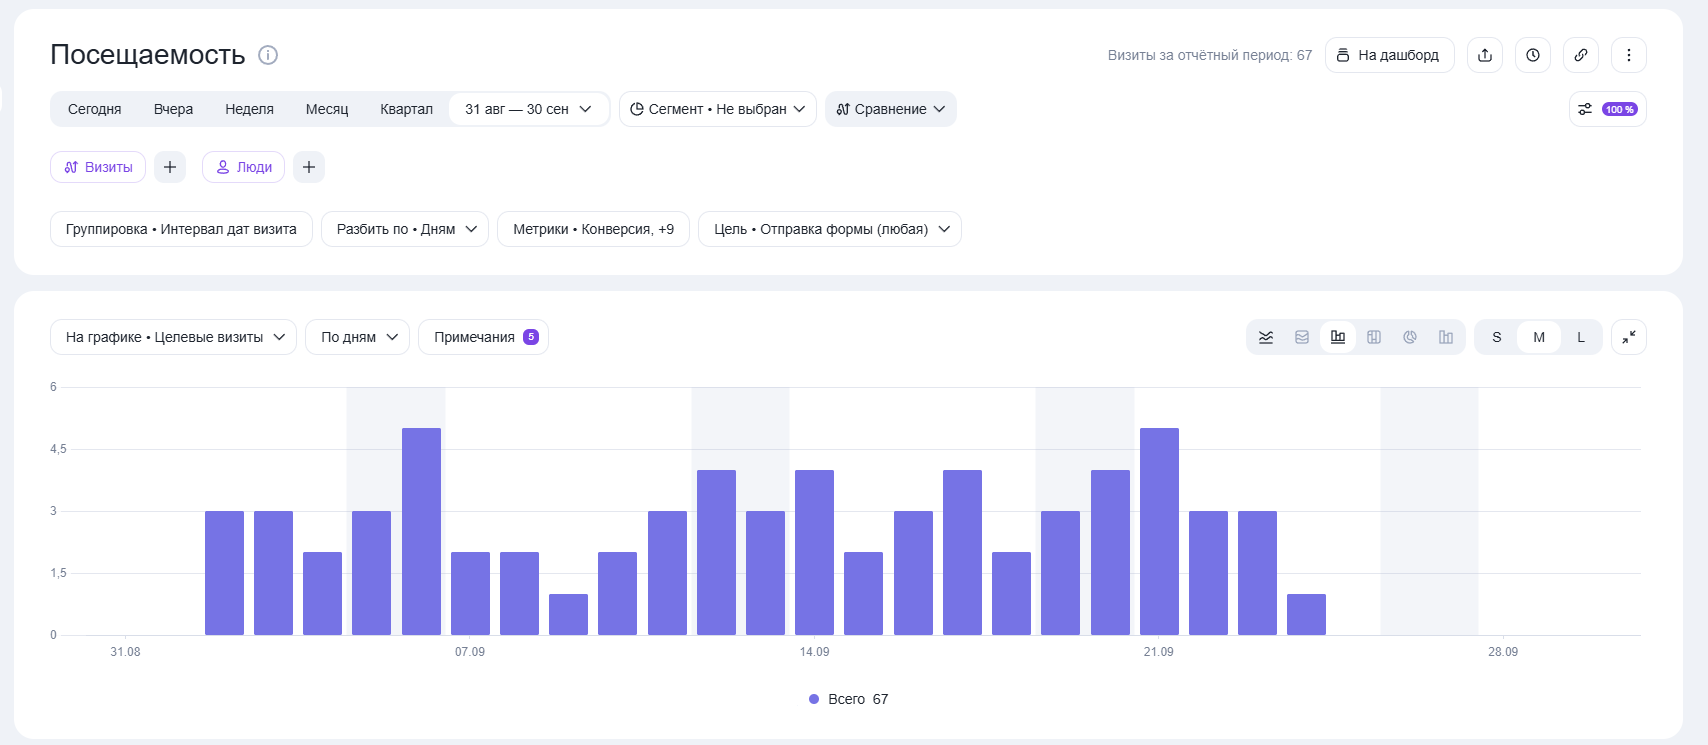Image resolution: width=1708 pixels, height=745 pixels.
Task: Click the export/share icon button
Action: [1485, 55]
